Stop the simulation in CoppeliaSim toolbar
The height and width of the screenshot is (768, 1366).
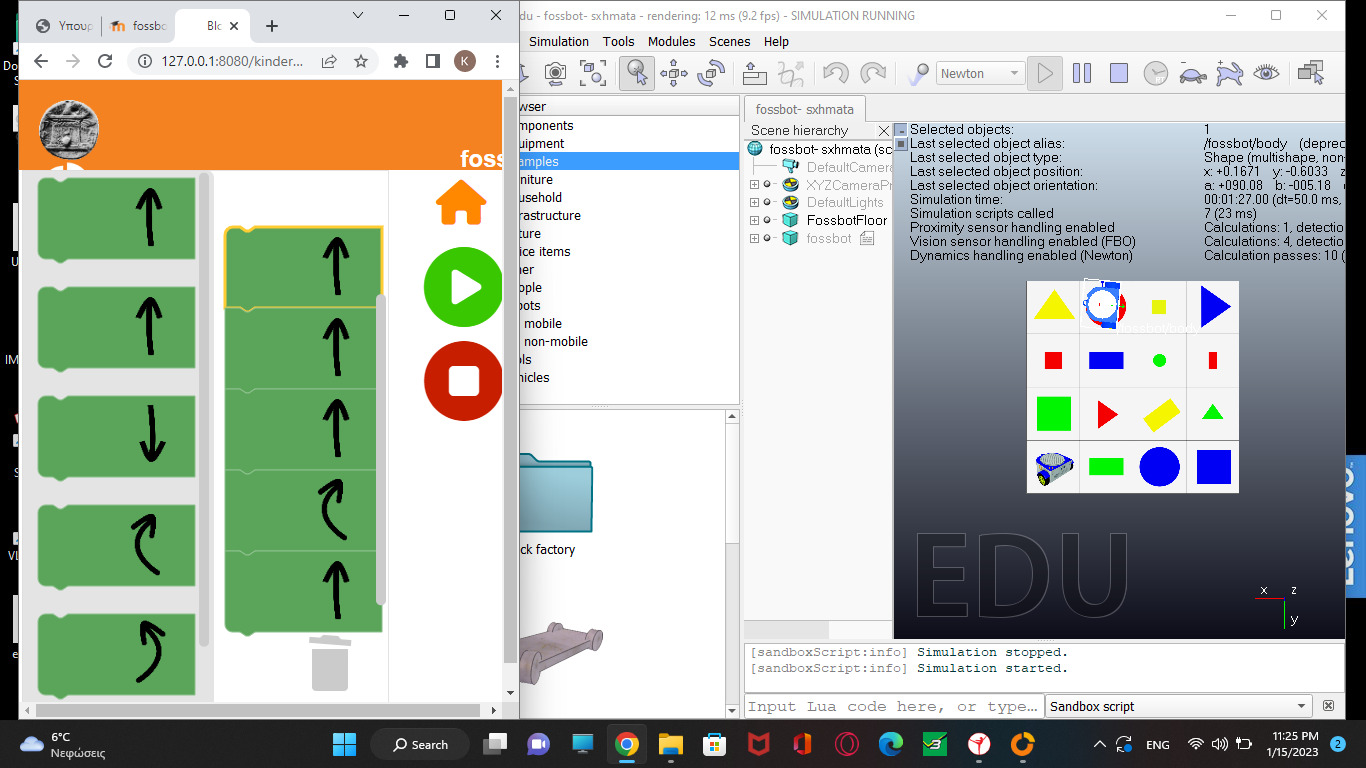click(1119, 73)
